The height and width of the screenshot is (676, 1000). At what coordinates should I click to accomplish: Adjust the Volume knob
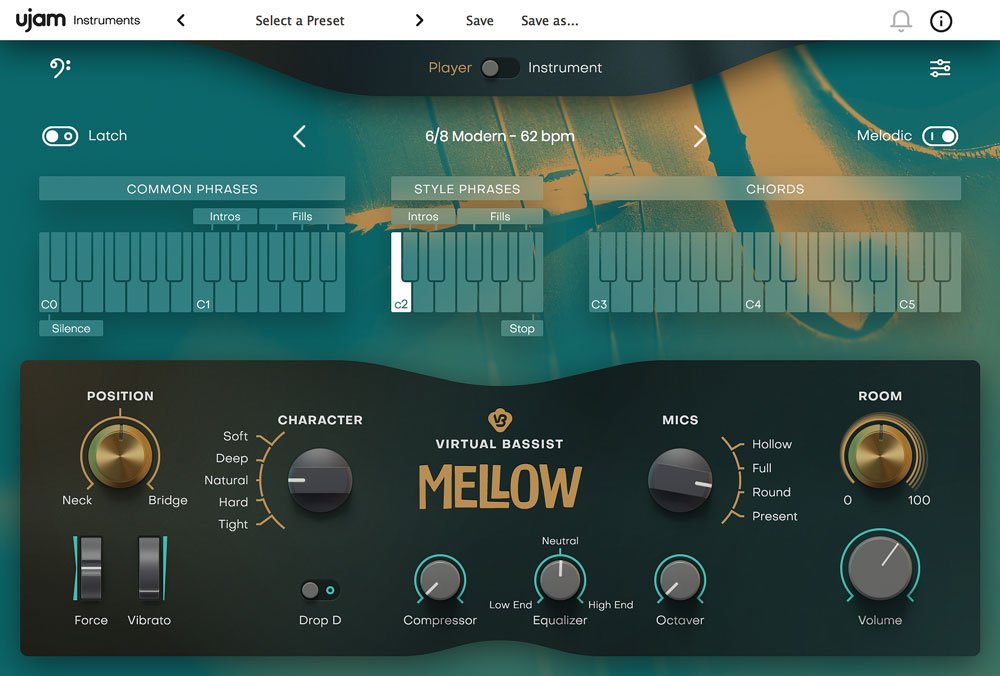pyautogui.click(x=880, y=568)
